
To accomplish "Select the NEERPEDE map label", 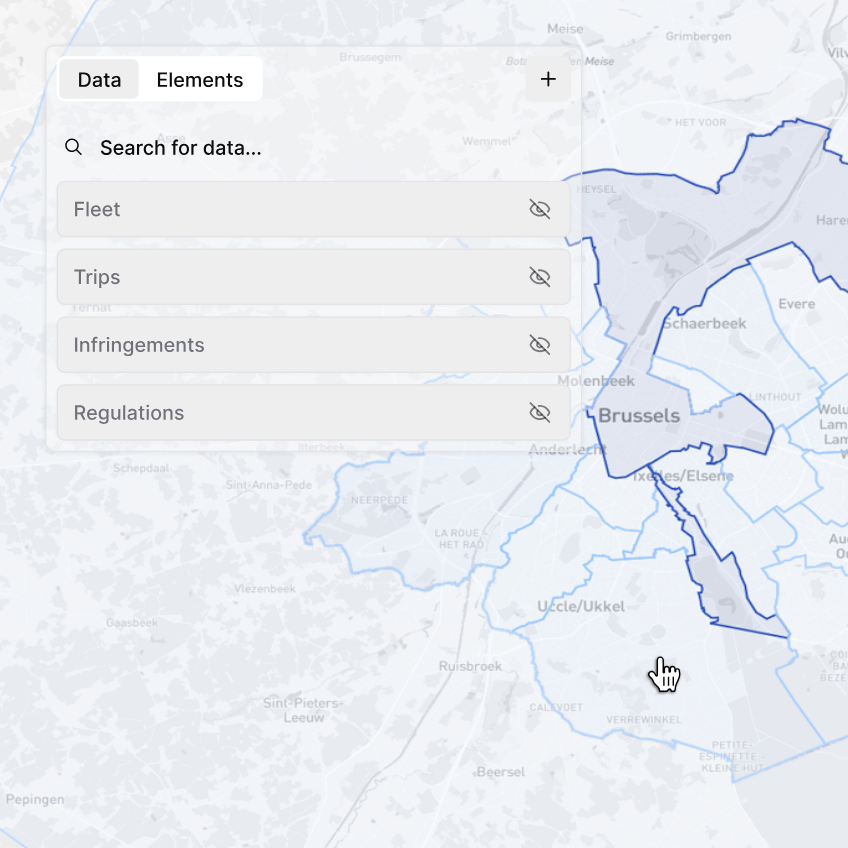I will click(x=379, y=500).
